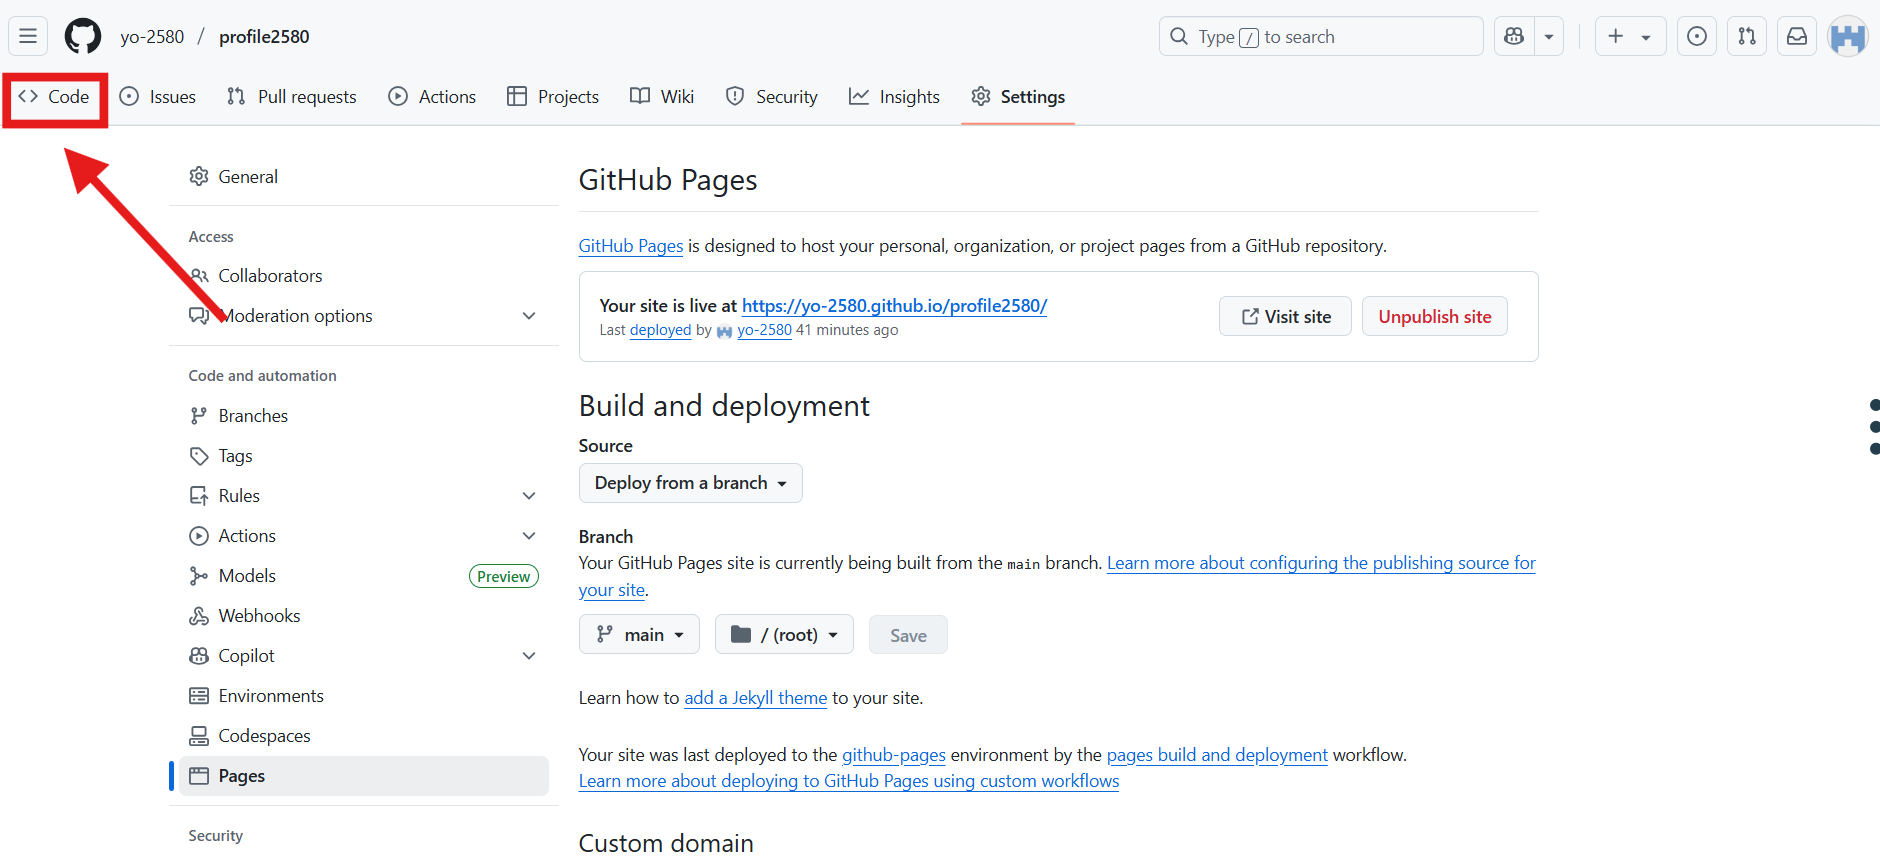Viewport: 1880px width, 858px height.
Task: Open the yo-2580 owner link
Action: (x=152, y=36)
